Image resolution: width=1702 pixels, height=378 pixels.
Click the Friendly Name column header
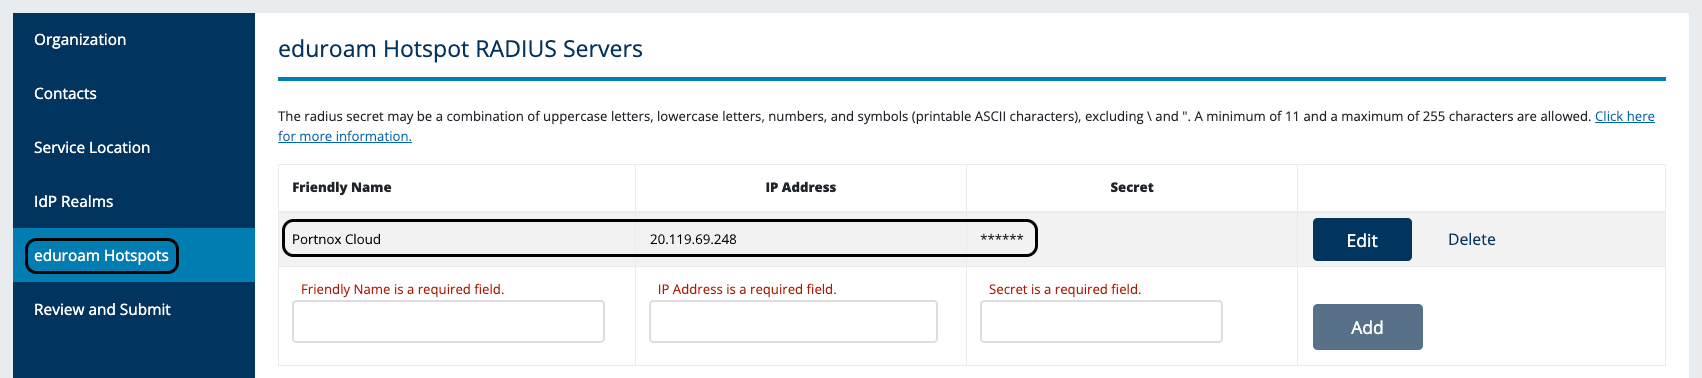[342, 188]
